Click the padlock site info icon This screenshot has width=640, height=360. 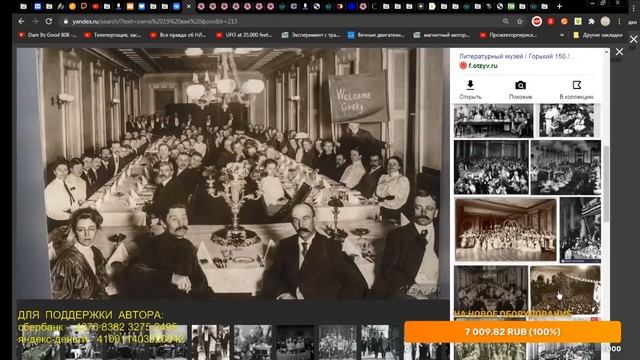65,21
